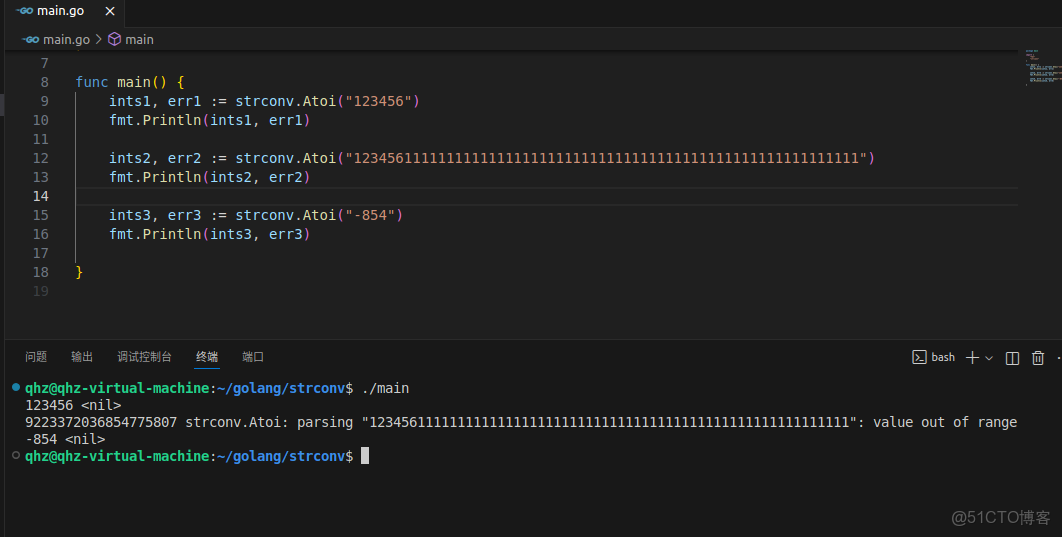Image resolution: width=1062 pixels, height=537 pixels.
Task: Split the terminal panel
Action: (1012, 357)
